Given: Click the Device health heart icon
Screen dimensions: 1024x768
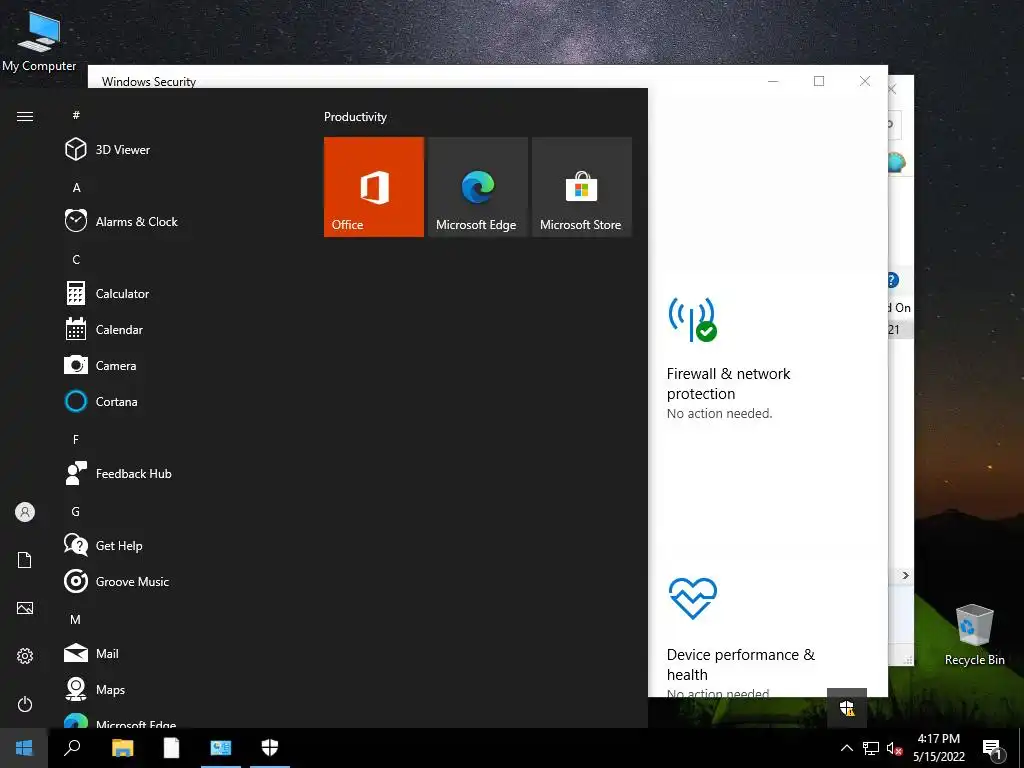Looking at the screenshot, I should click(x=692, y=598).
